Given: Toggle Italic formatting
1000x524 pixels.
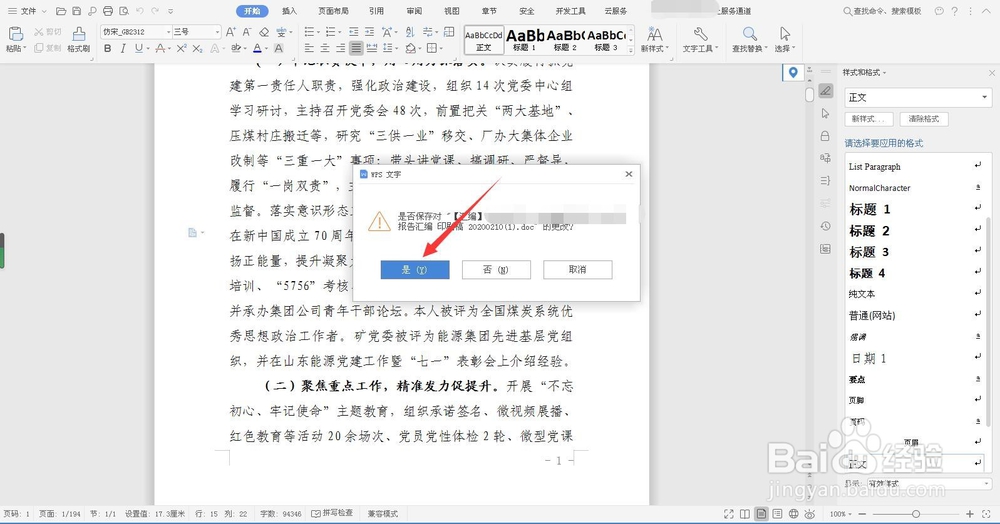Looking at the screenshot, I should 123,48.
